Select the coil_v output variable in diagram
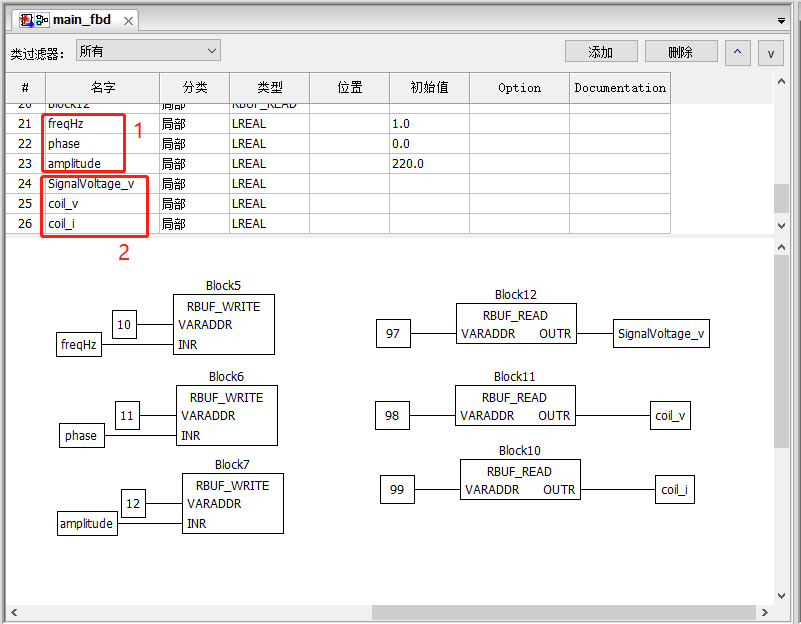 pyautogui.click(x=670, y=415)
